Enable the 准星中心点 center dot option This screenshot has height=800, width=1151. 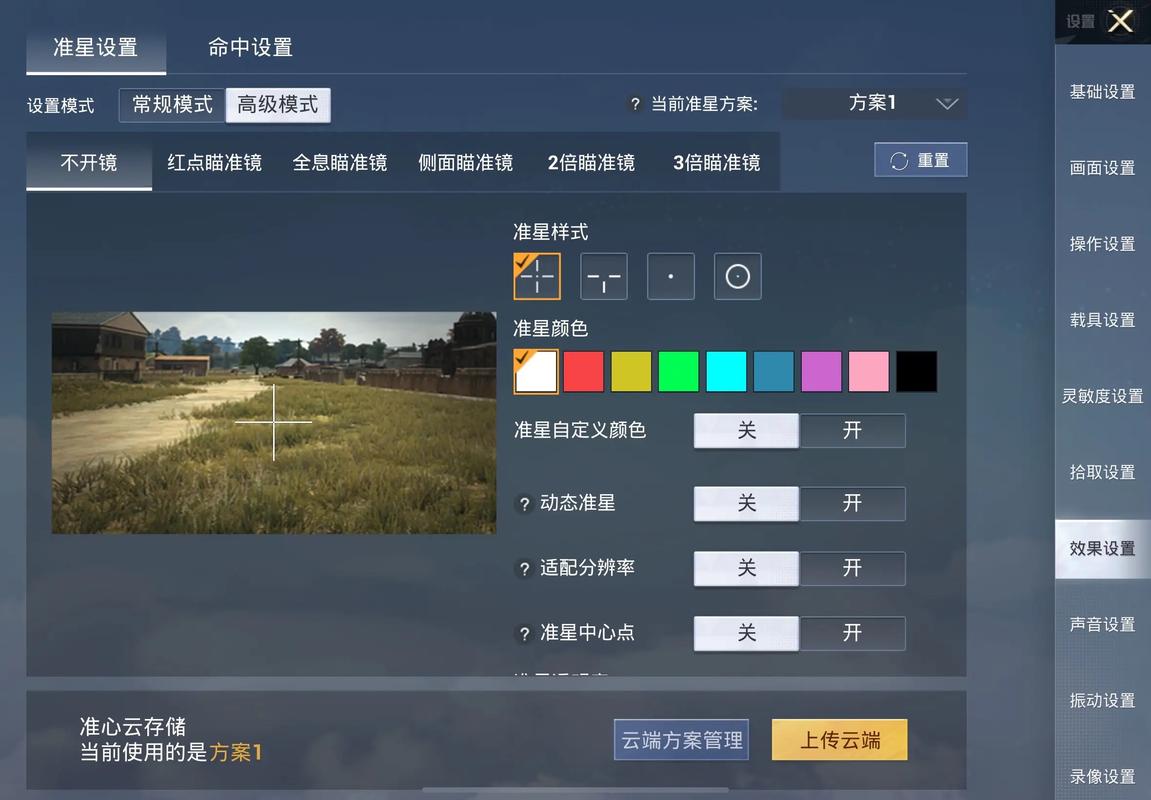point(853,633)
